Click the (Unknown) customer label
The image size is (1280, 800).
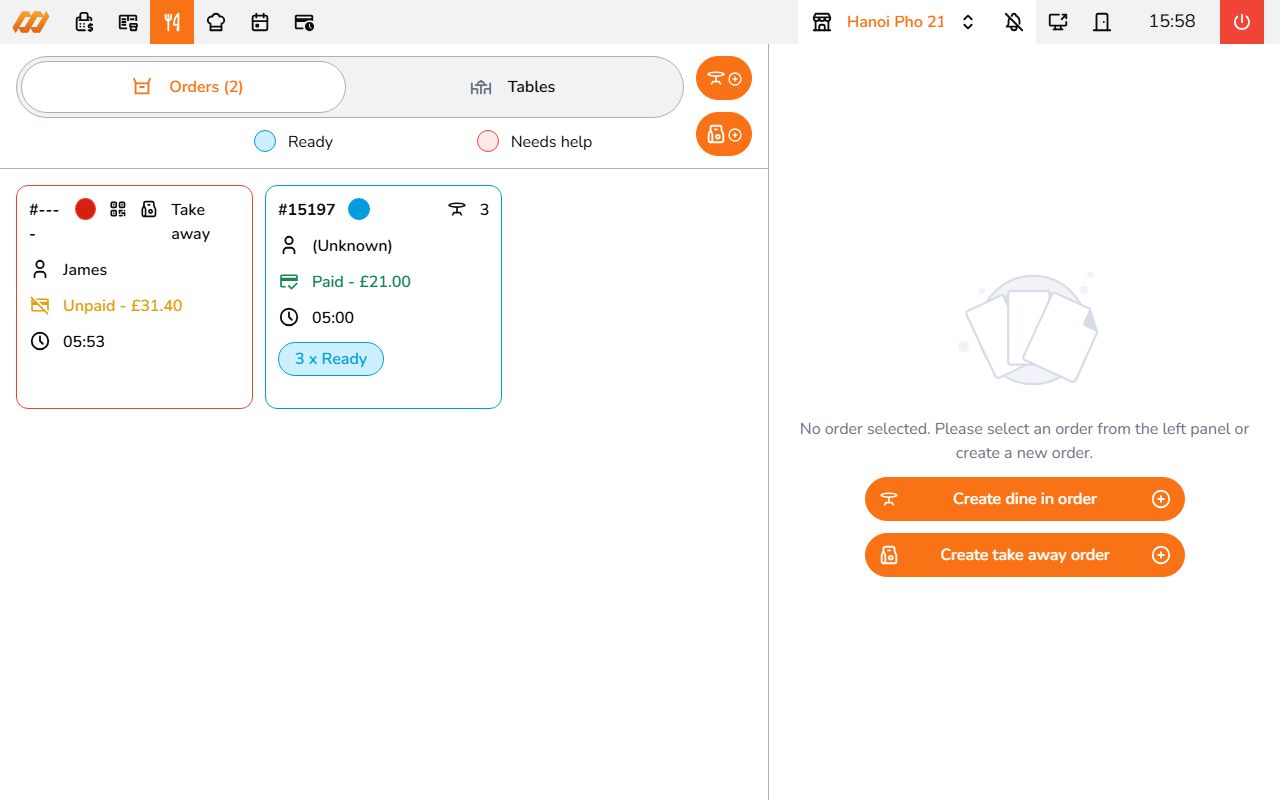click(x=352, y=246)
